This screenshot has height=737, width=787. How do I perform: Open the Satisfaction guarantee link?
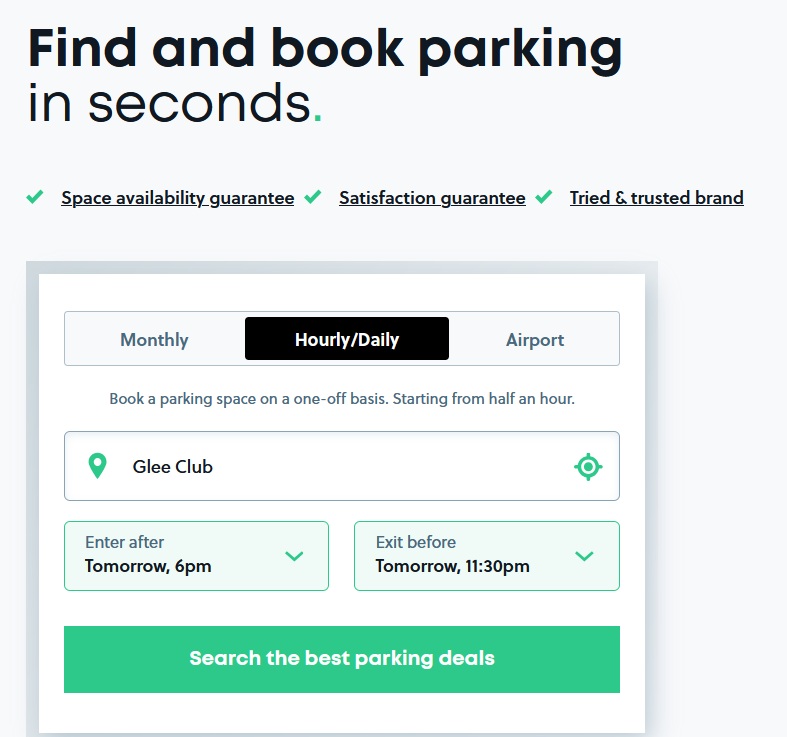tap(432, 198)
